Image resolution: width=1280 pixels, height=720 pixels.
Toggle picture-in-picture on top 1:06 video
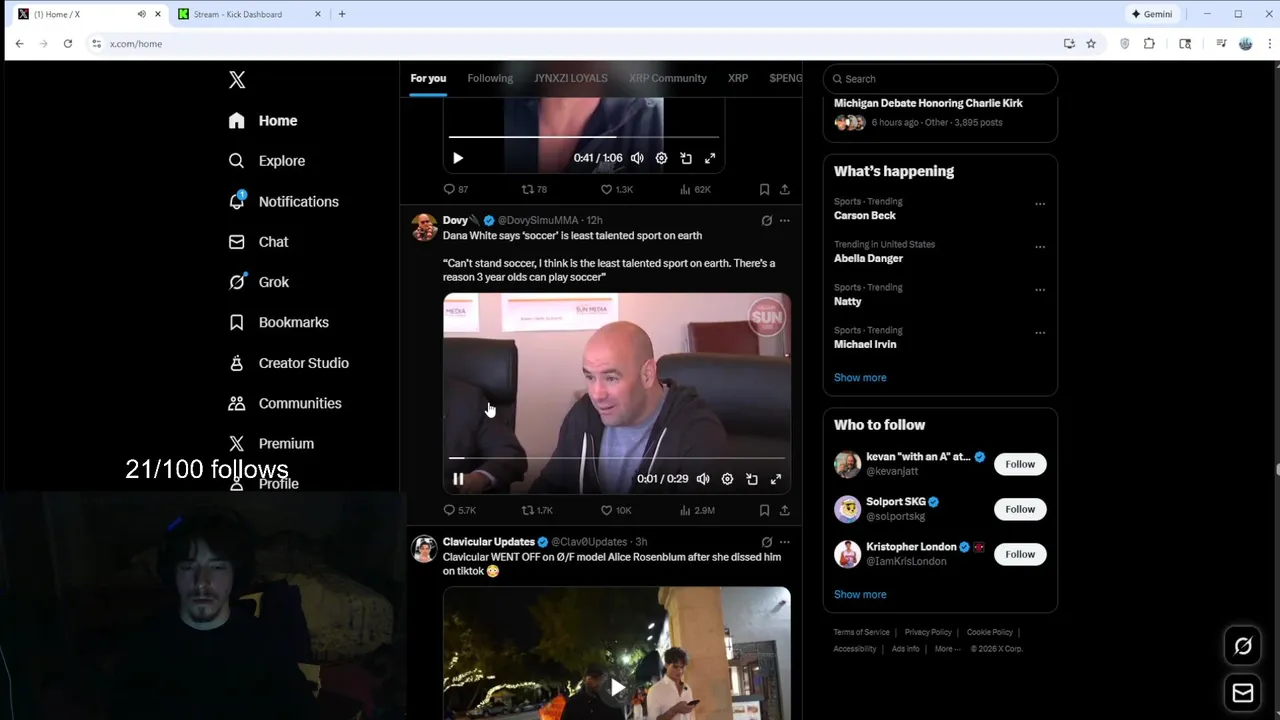pos(686,158)
